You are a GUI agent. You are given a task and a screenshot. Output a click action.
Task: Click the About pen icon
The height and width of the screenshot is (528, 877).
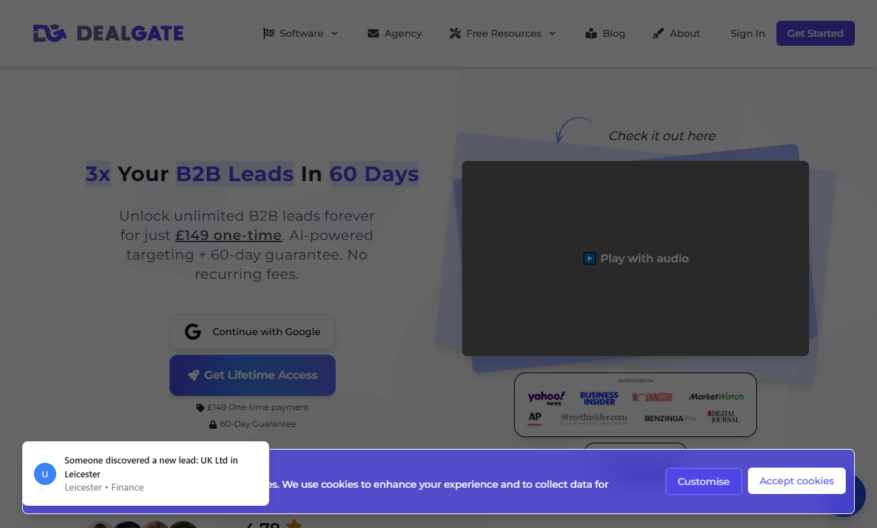(x=658, y=34)
